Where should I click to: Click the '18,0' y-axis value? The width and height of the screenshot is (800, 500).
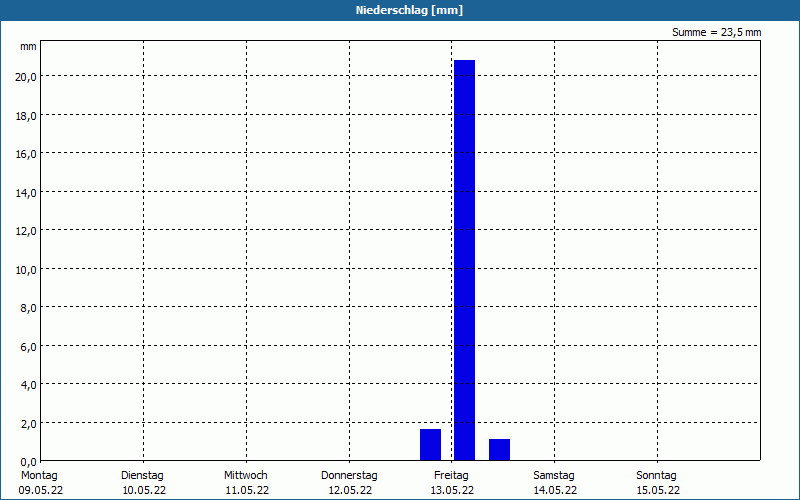(x=26, y=115)
